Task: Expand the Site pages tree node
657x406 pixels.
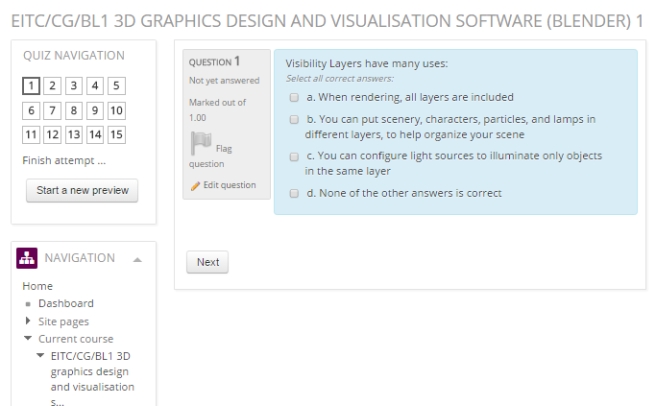Action: coord(27,322)
